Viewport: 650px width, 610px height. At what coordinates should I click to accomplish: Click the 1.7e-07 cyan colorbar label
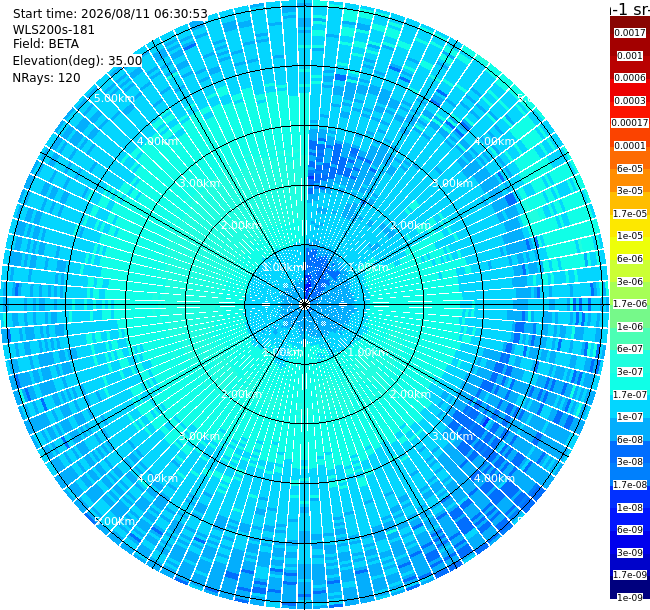[630, 395]
